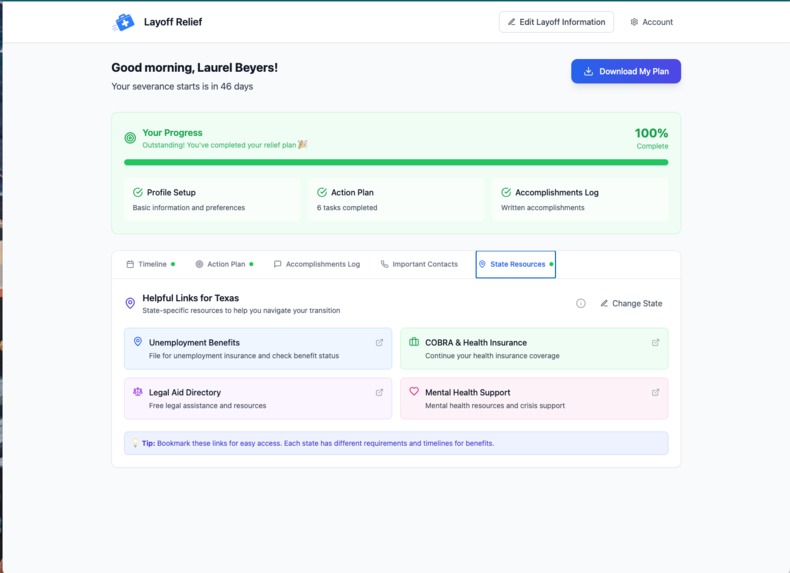Open external link icon on Unemployment Benefits
Screen dimensions: 790x573
click(379, 343)
